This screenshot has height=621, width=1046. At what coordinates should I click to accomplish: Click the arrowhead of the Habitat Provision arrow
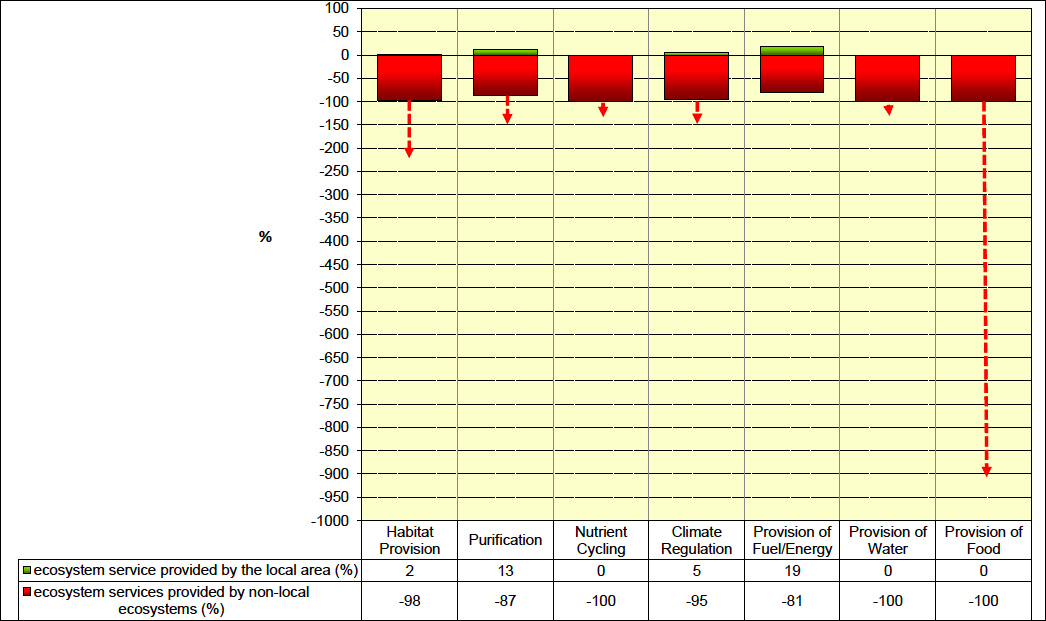click(x=409, y=151)
